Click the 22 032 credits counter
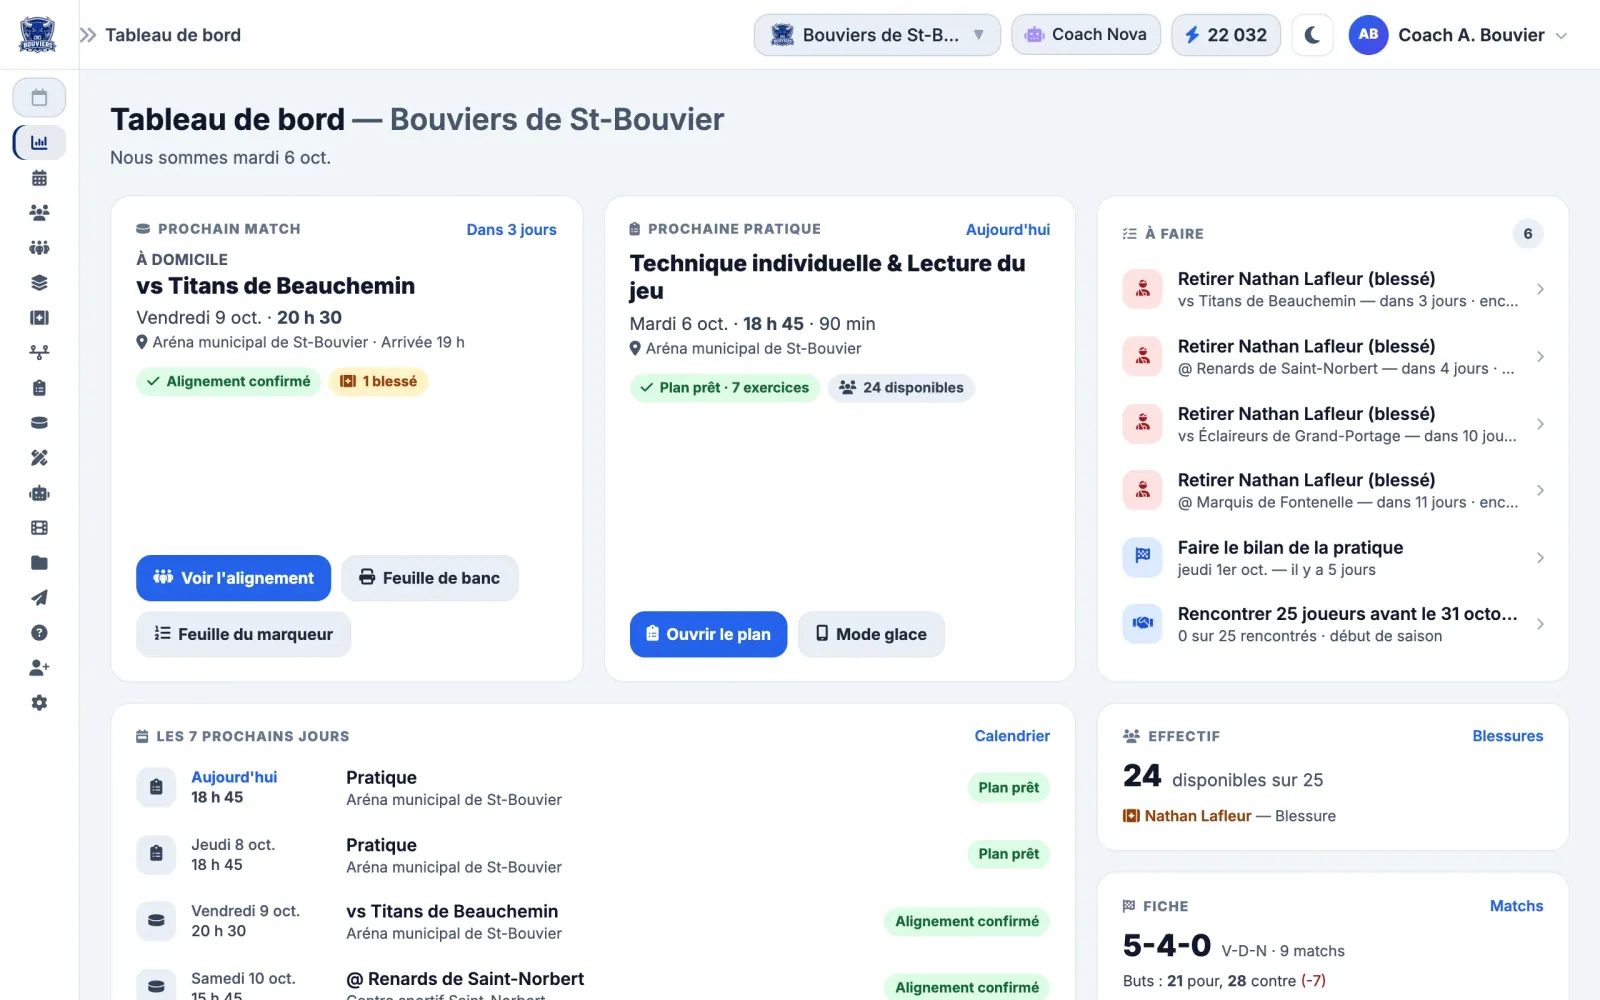 (1226, 35)
